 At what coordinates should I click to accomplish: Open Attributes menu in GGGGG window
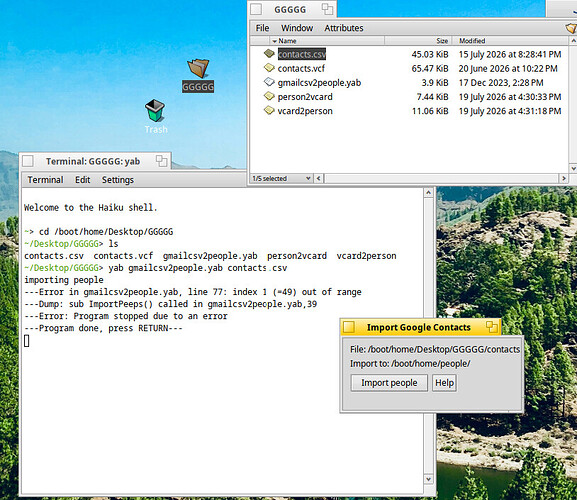point(344,28)
